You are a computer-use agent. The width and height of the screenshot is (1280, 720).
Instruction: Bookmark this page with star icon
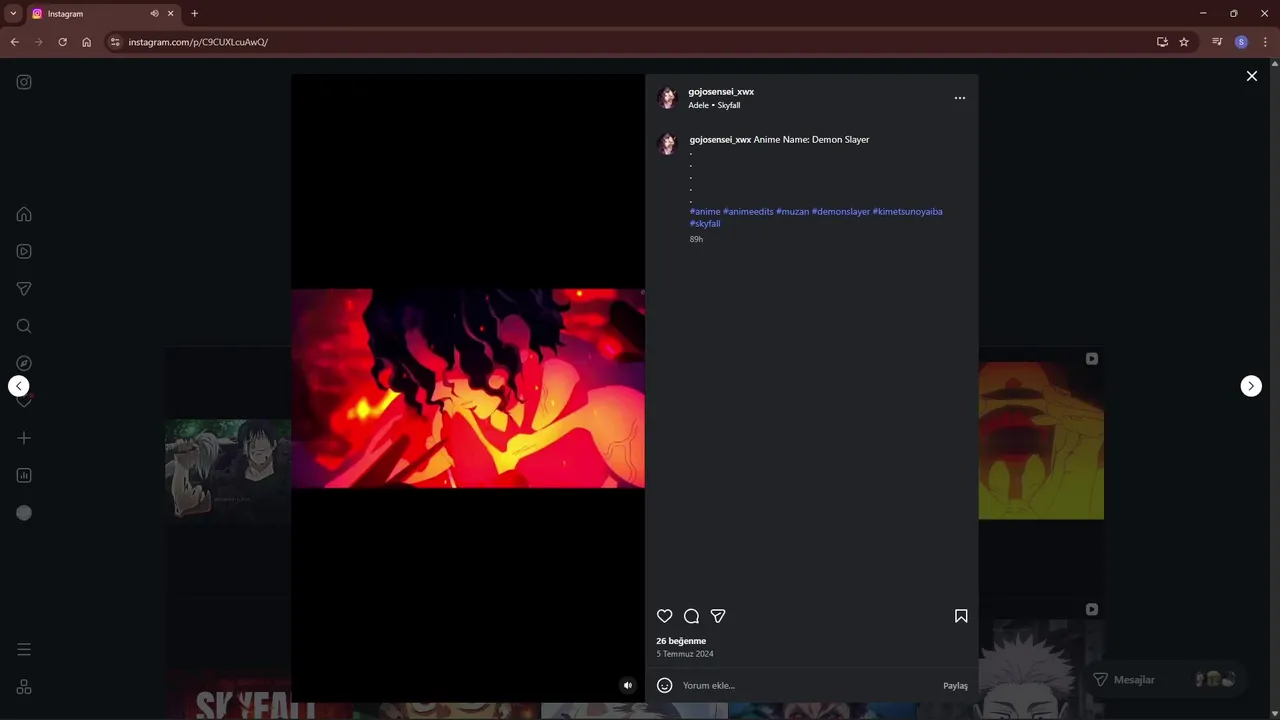coord(1184,42)
